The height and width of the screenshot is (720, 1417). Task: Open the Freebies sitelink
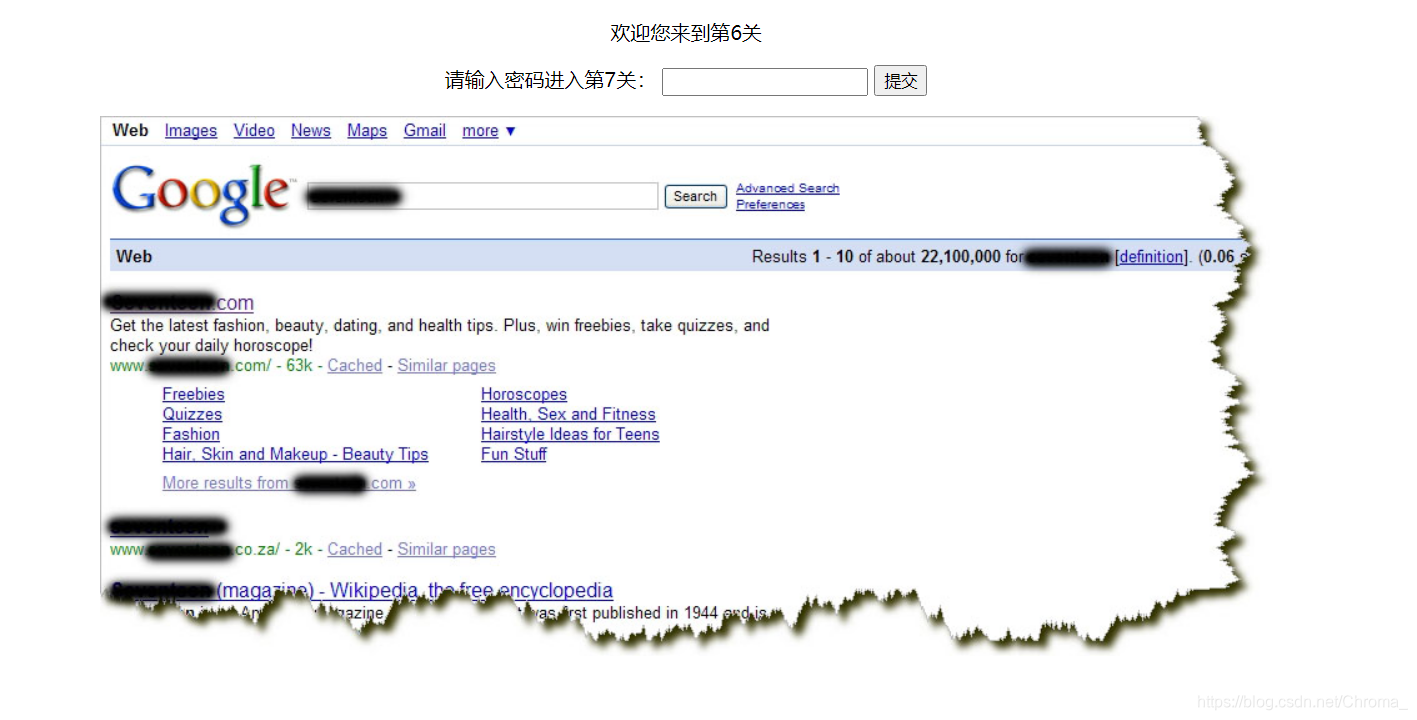[194, 394]
